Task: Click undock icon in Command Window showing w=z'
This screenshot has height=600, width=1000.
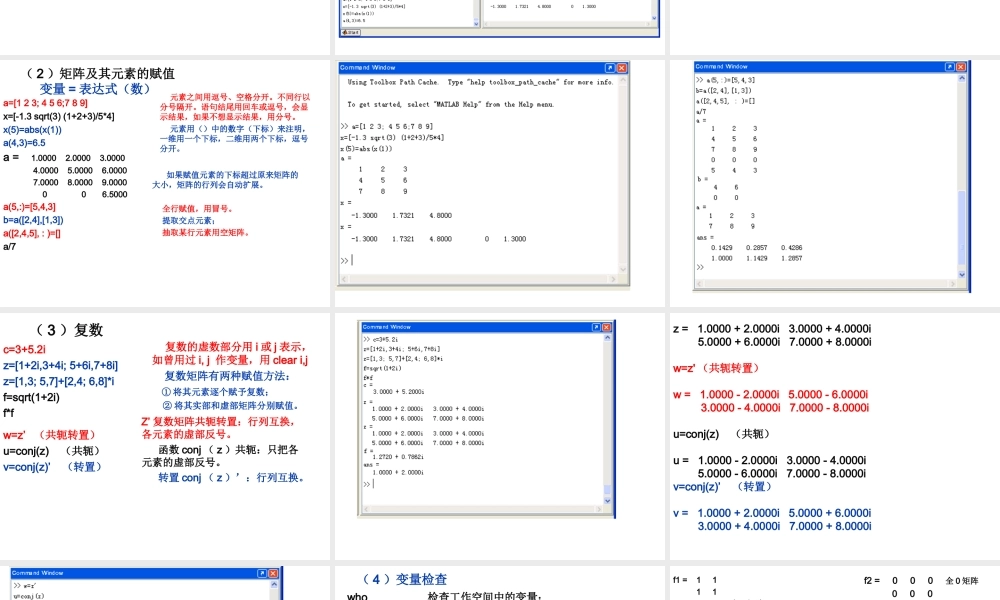Action: pyautogui.click(x=261, y=573)
